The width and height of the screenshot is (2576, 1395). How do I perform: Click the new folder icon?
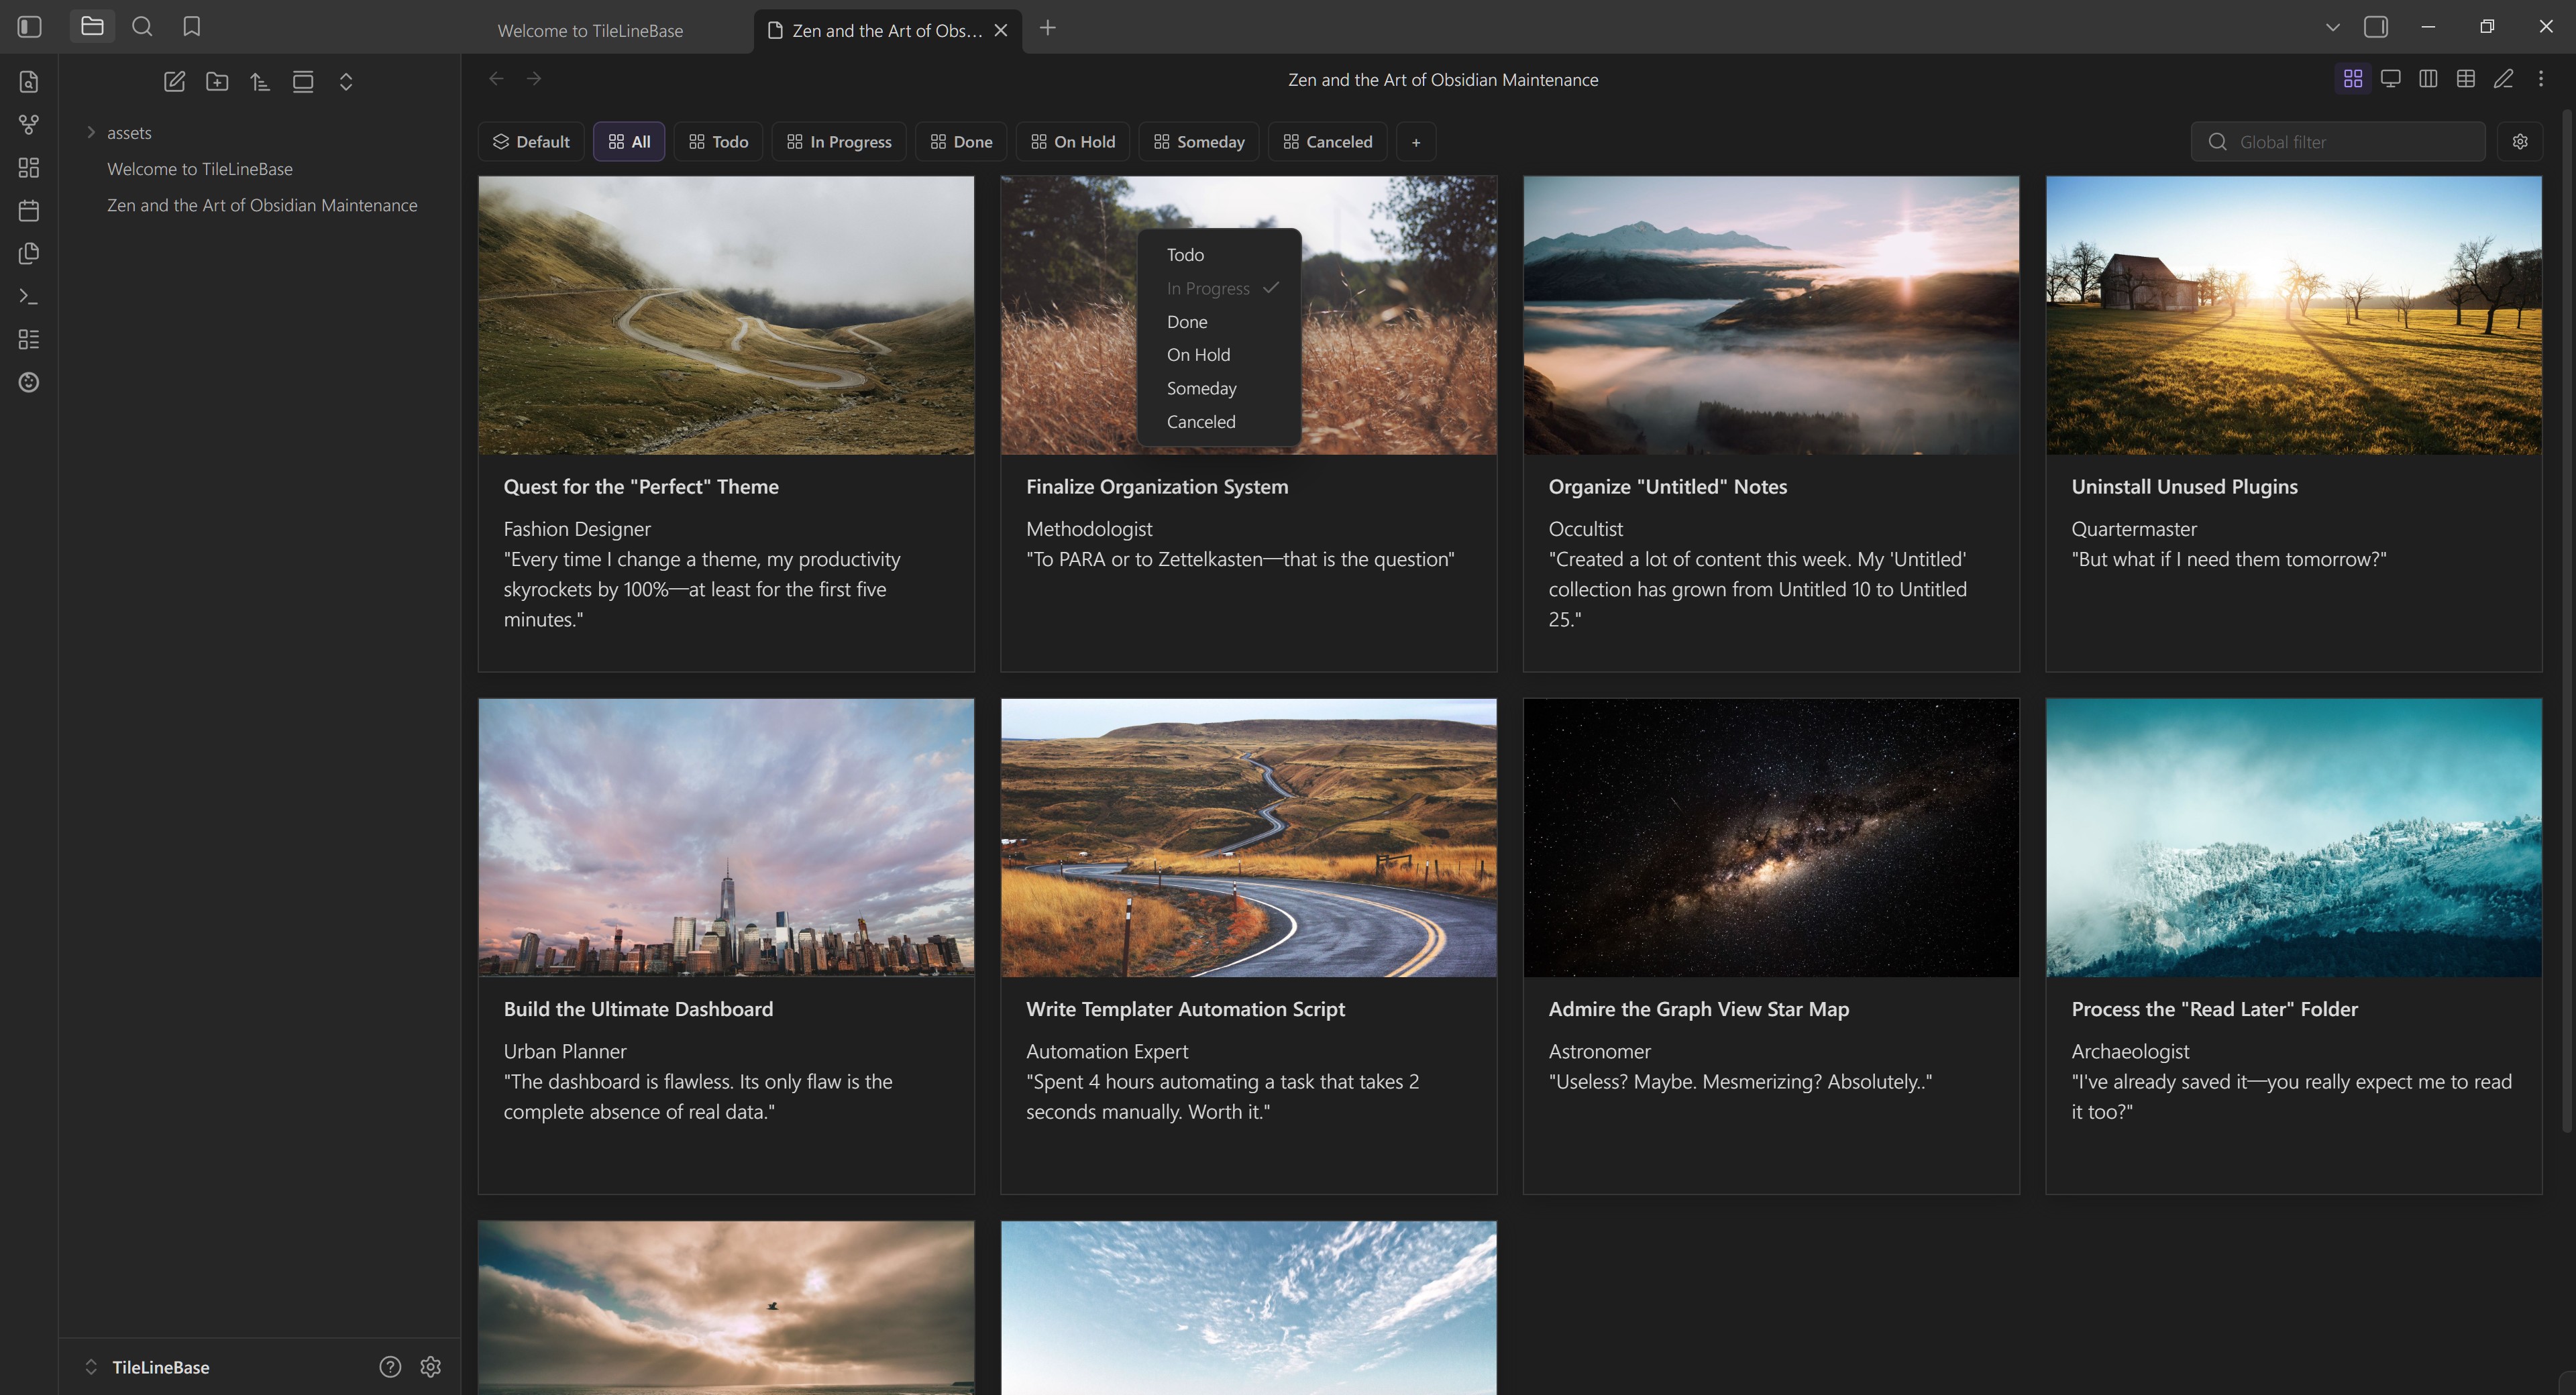click(x=217, y=81)
